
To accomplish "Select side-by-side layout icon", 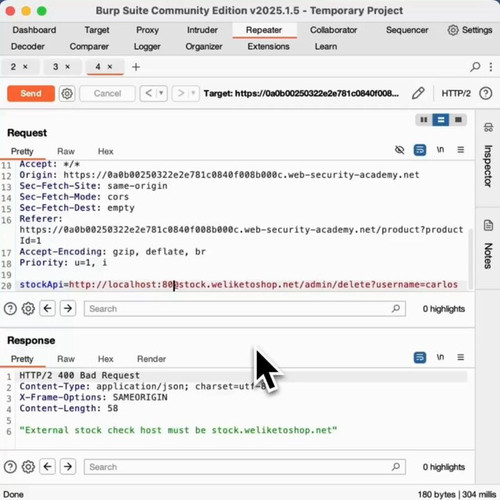I will (424, 120).
